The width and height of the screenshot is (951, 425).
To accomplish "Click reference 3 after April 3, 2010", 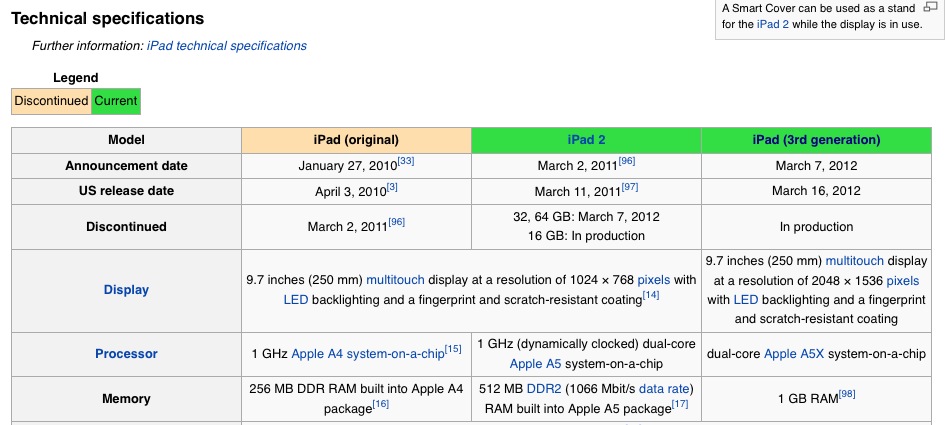I will (x=392, y=187).
